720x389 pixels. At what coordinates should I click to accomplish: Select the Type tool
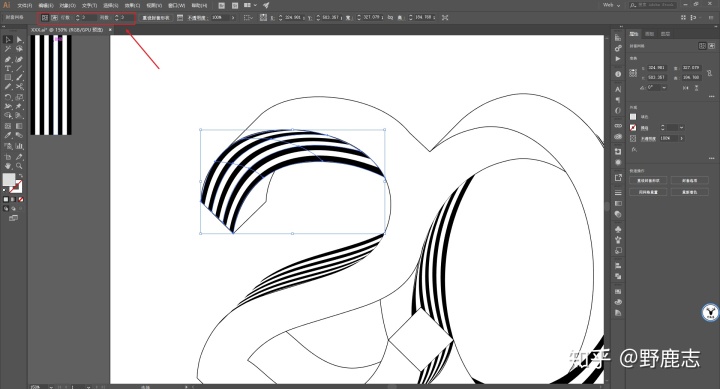point(8,68)
